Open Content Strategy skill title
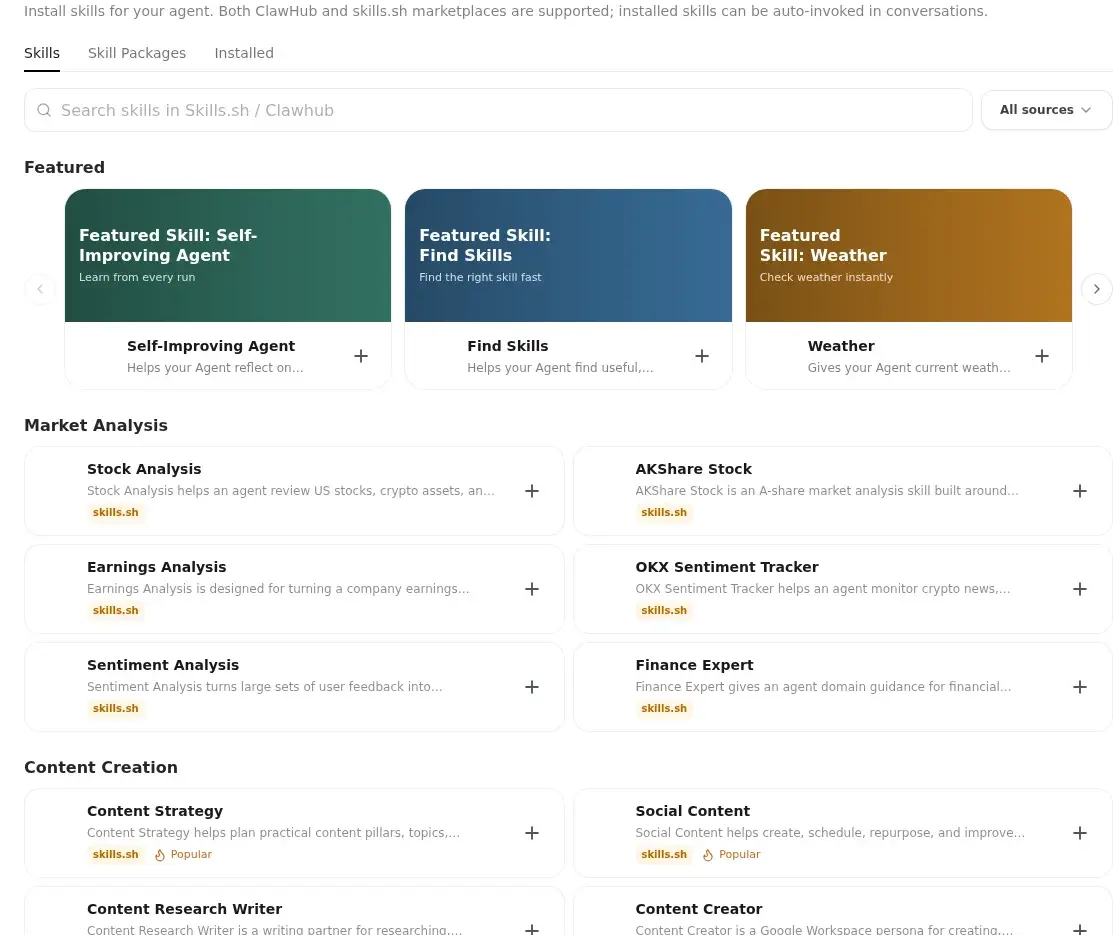The height and width of the screenshot is (935, 1113). (x=155, y=811)
